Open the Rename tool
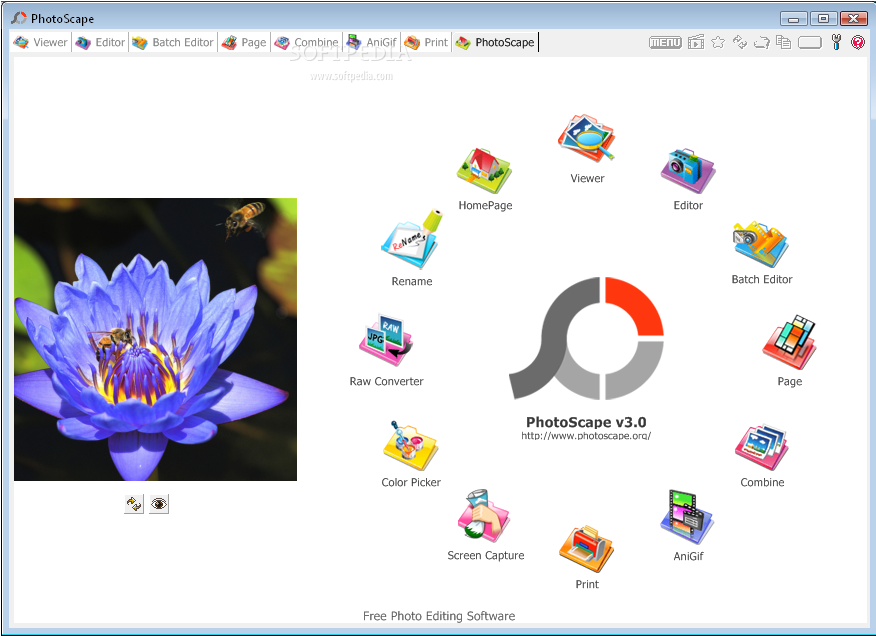Image resolution: width=876 pixels, height=636 pixels. pyautogui.click(x=412, y=239)
